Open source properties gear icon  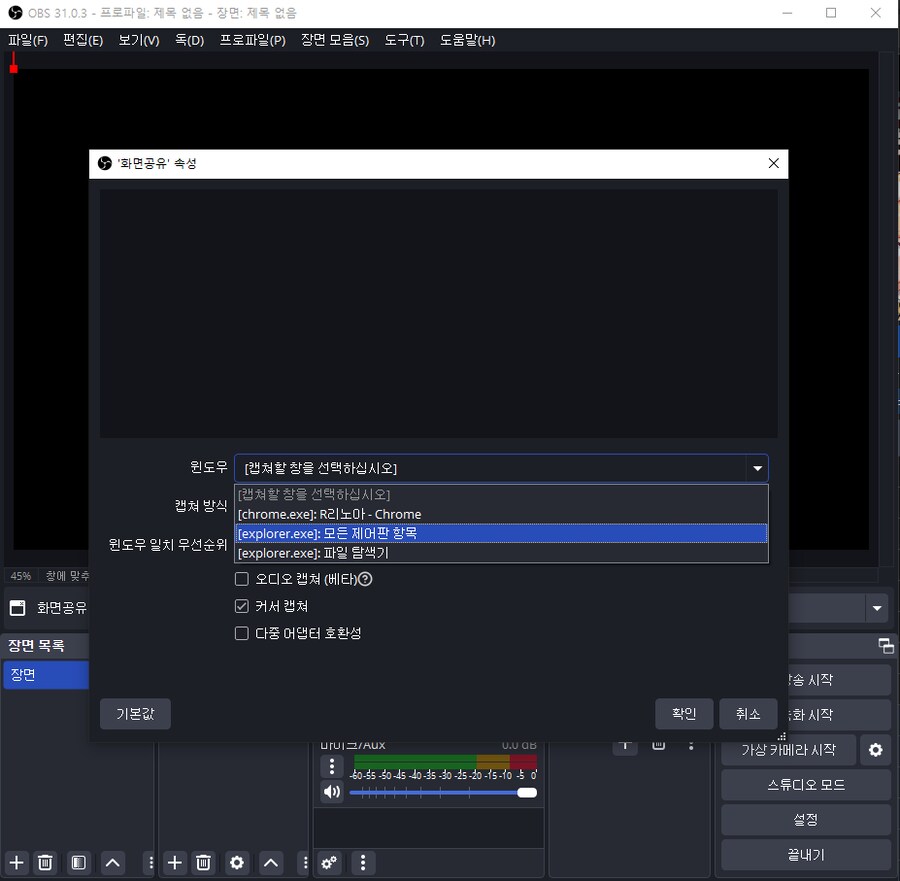[x=237, y=862]
